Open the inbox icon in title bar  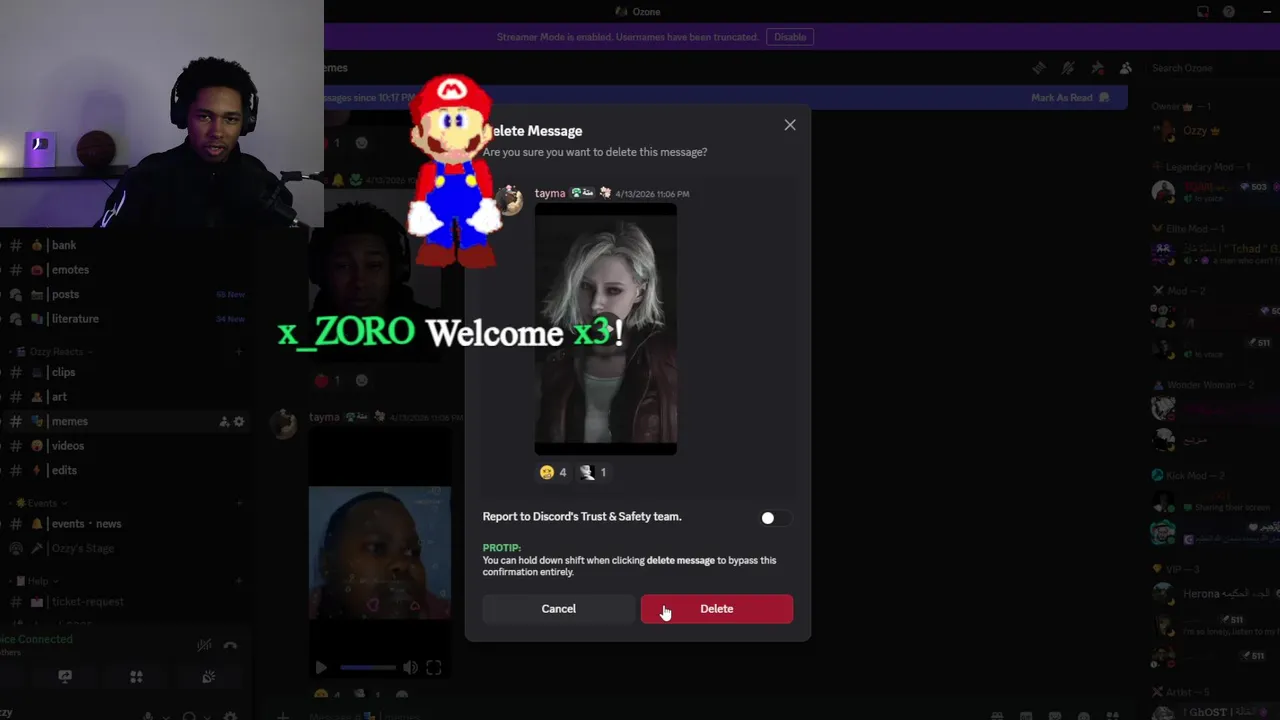(x=1203, y=12)
